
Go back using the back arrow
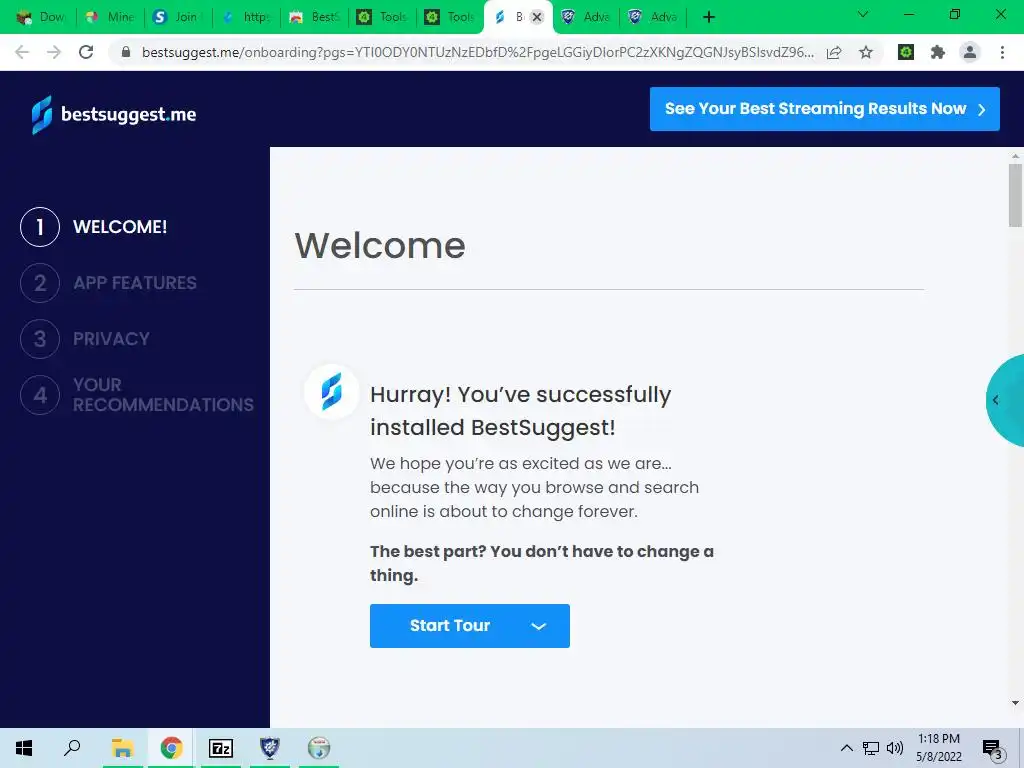pos(22,52)
